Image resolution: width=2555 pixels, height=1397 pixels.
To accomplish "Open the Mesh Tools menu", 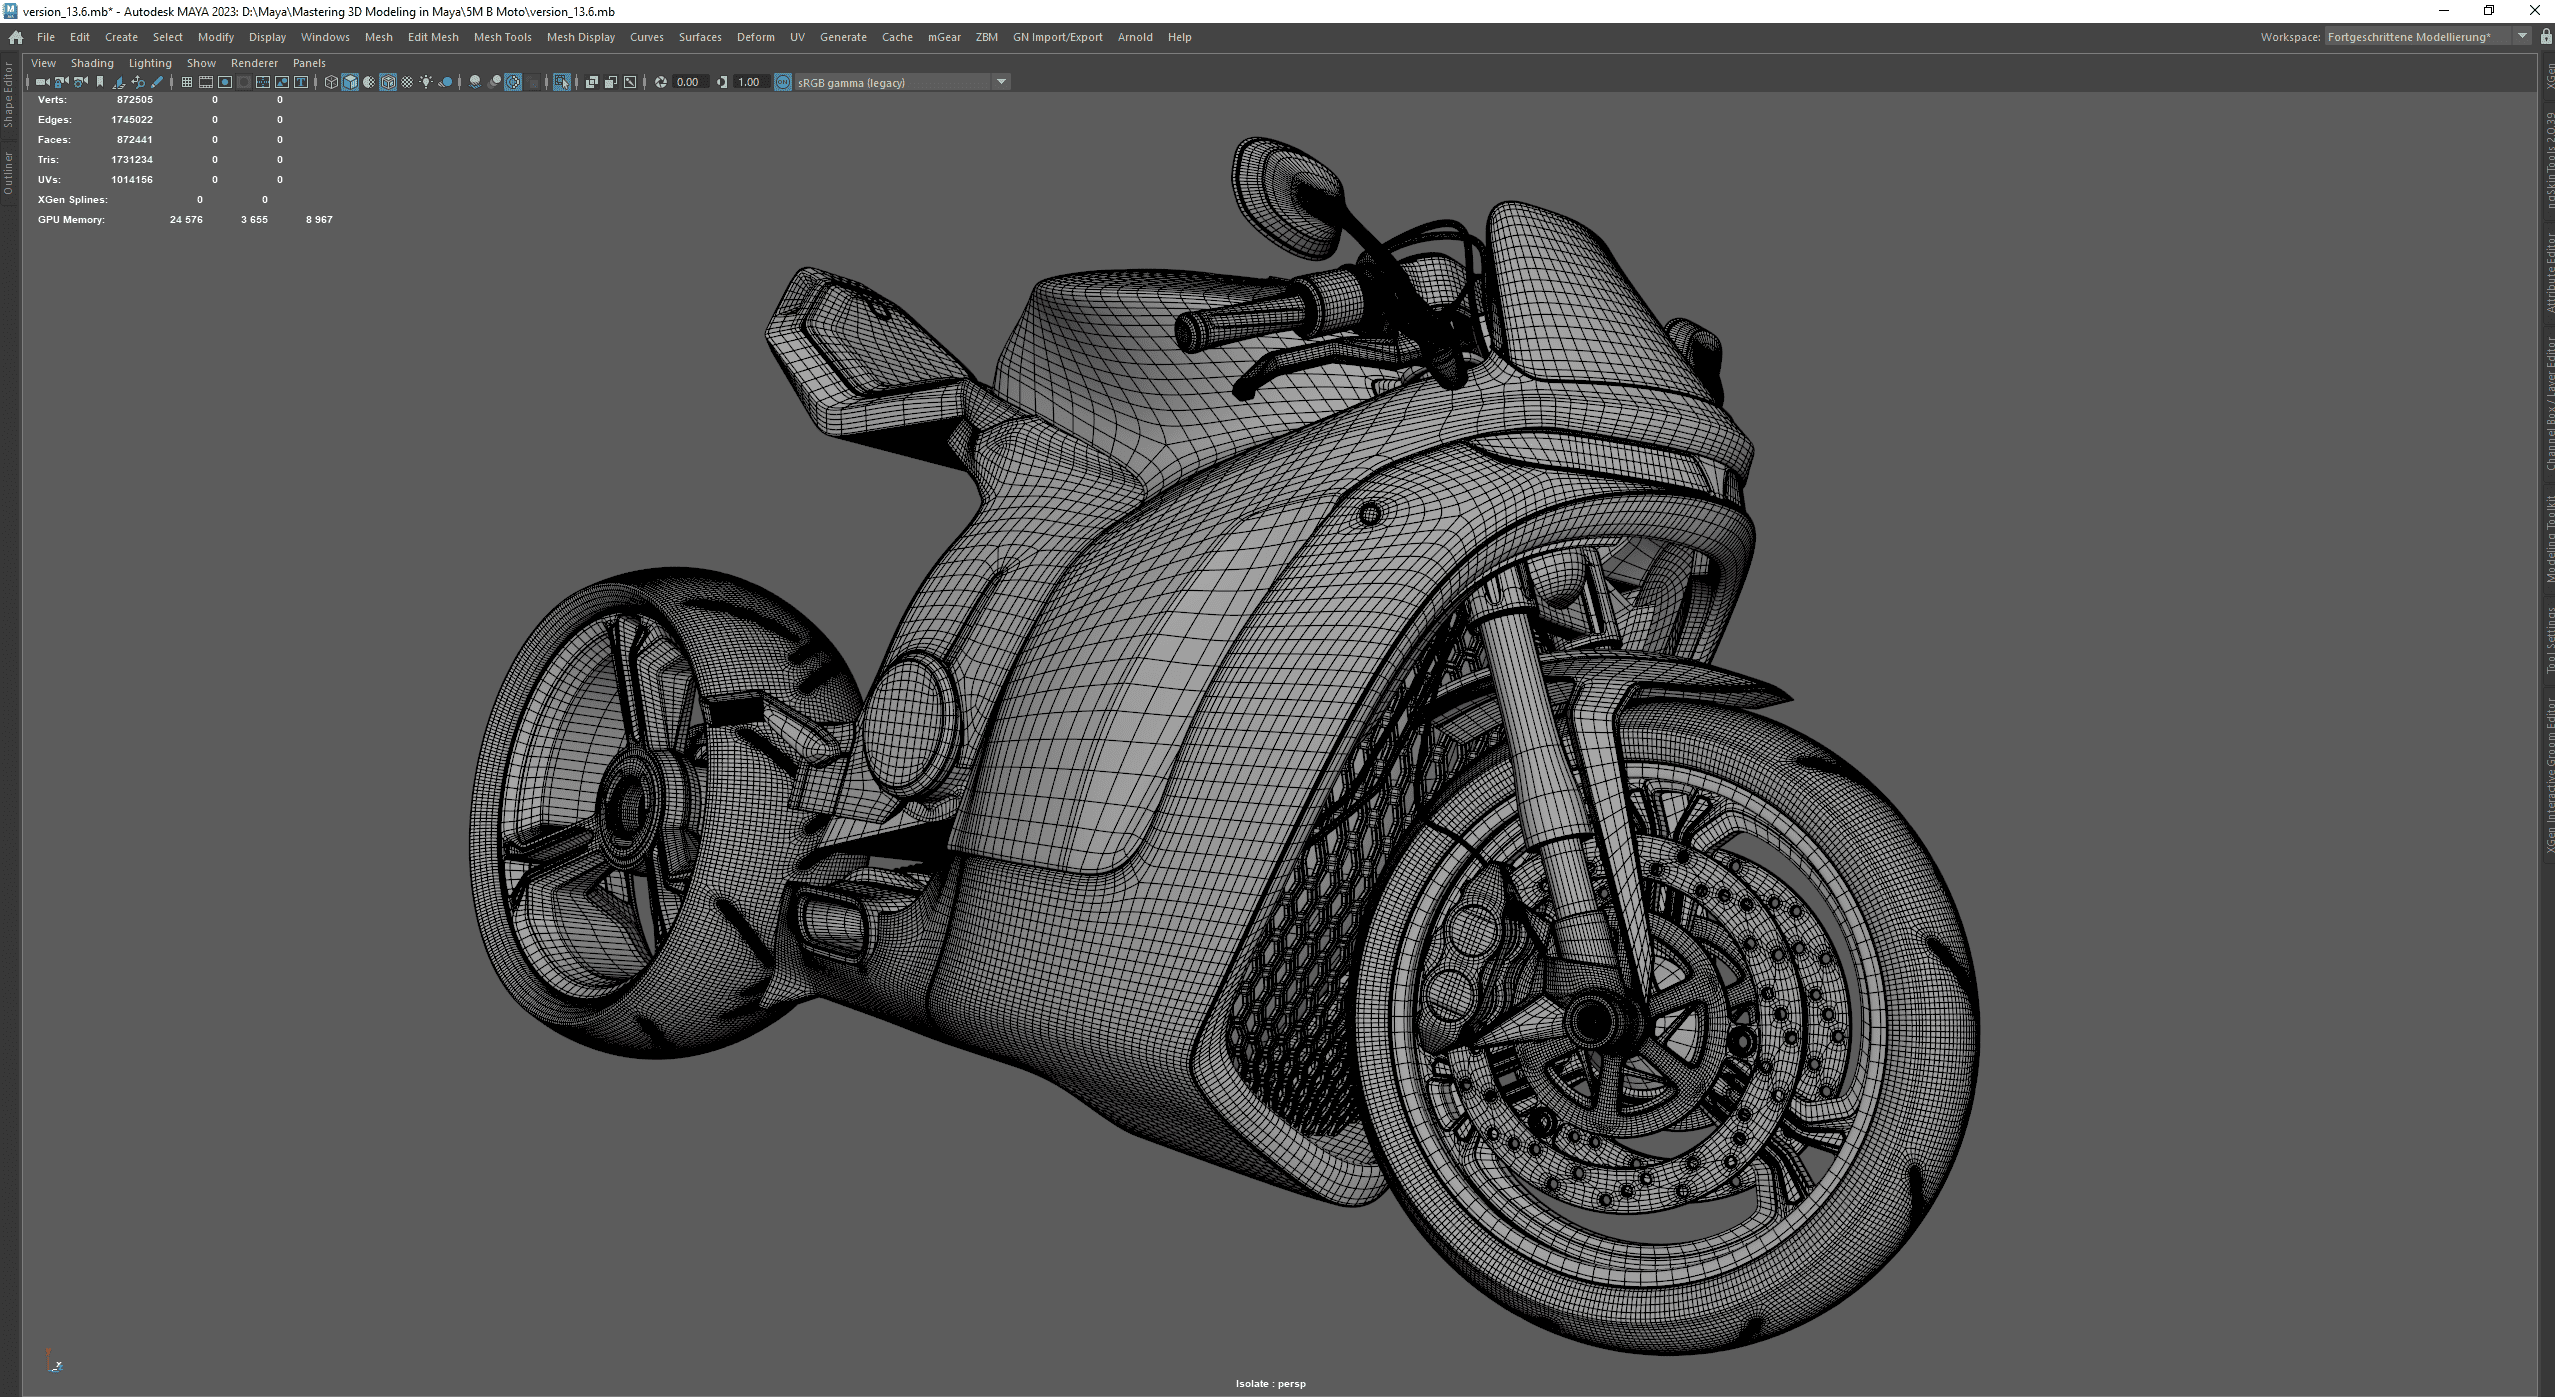I will 502,37.
